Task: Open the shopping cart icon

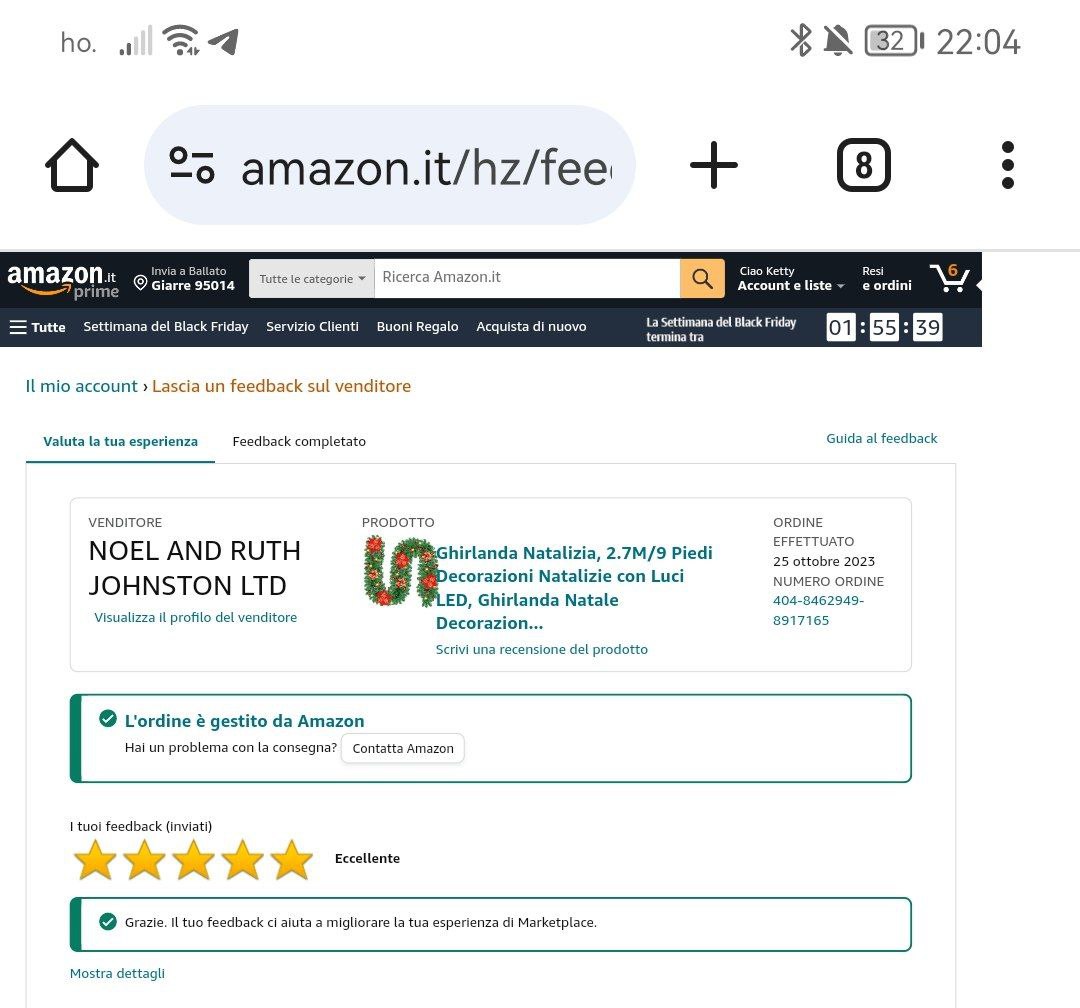Action: pos(950,278)
